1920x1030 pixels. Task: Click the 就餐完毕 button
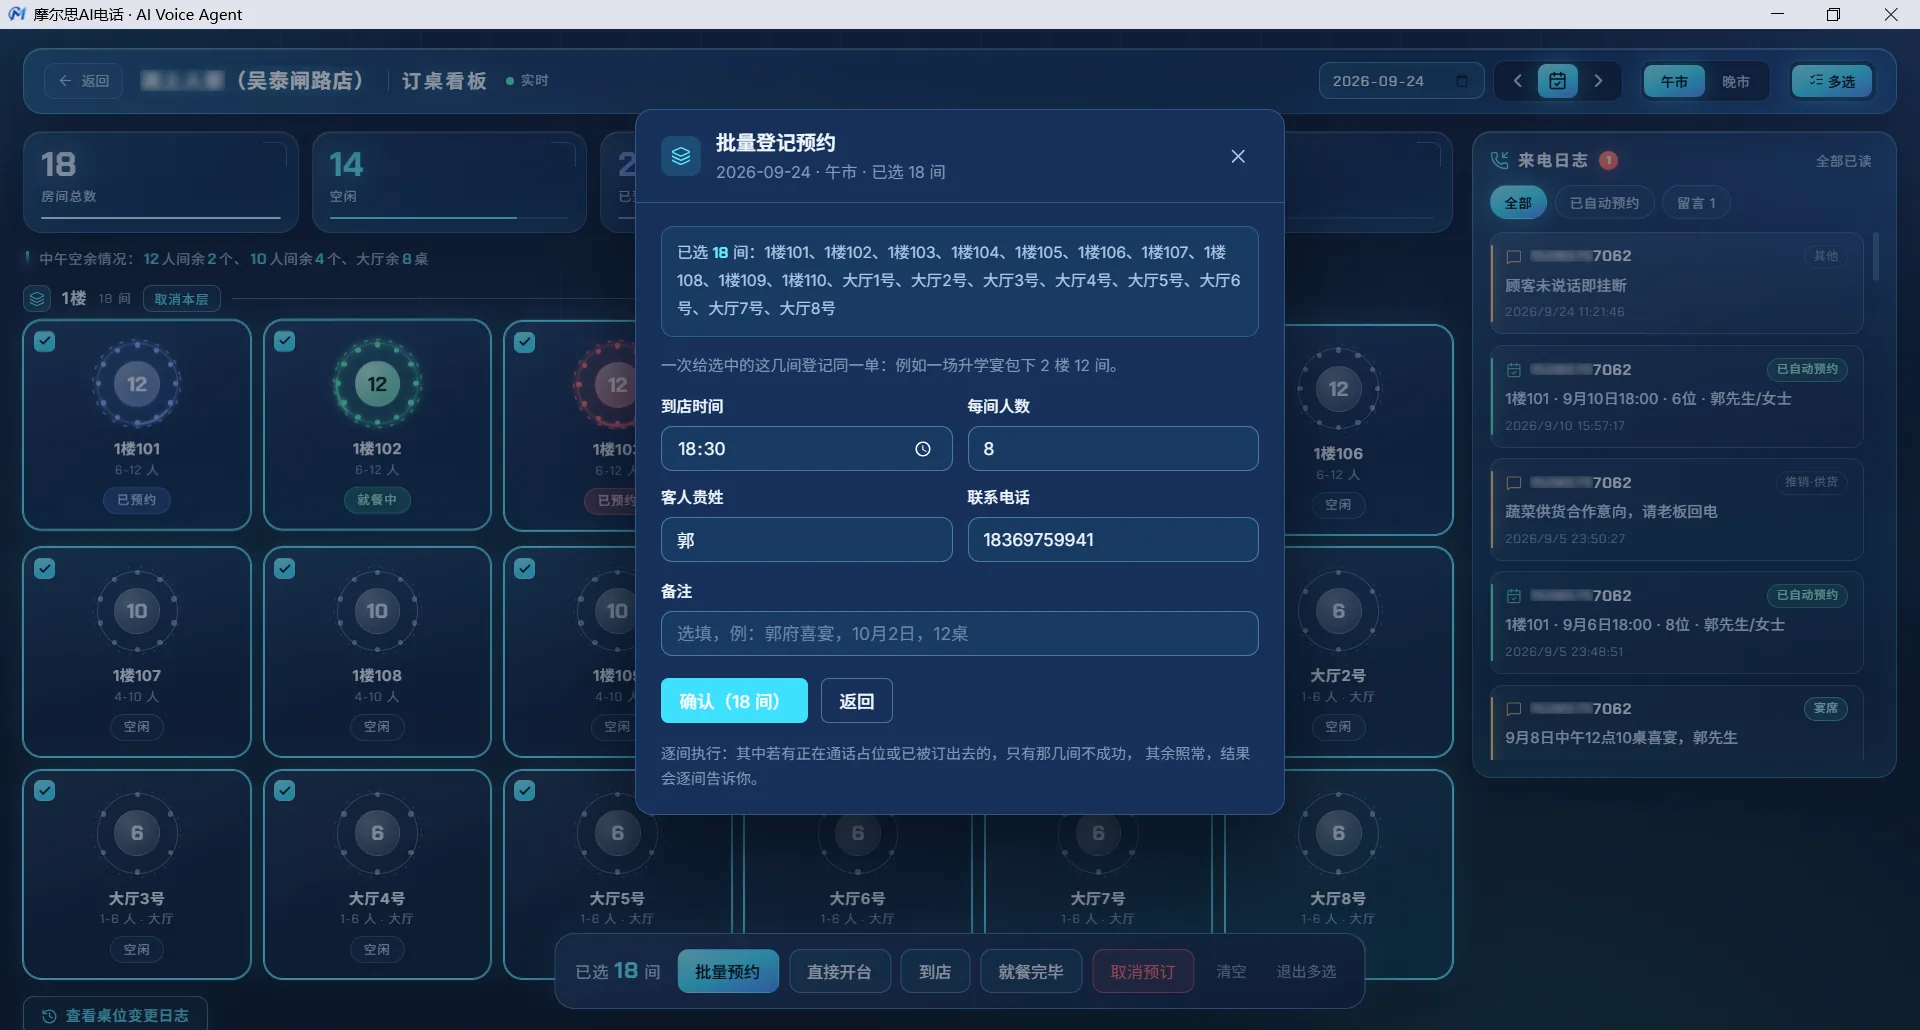click(x=1031, y=971)
